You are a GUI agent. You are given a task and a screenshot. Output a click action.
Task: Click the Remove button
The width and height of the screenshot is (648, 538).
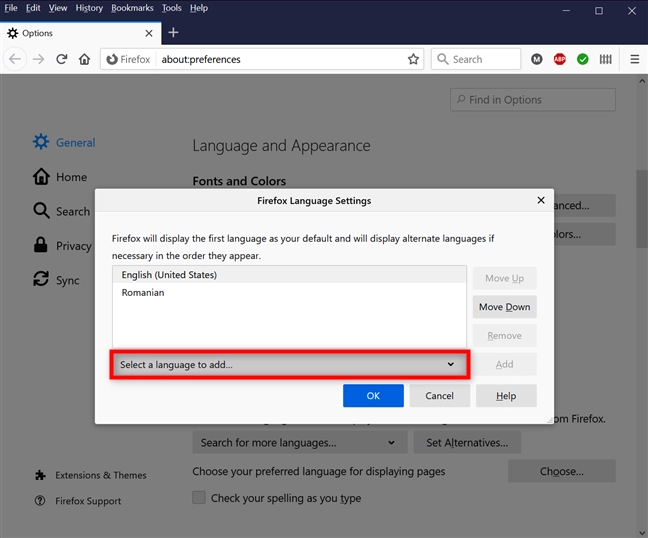click(505, 336)
